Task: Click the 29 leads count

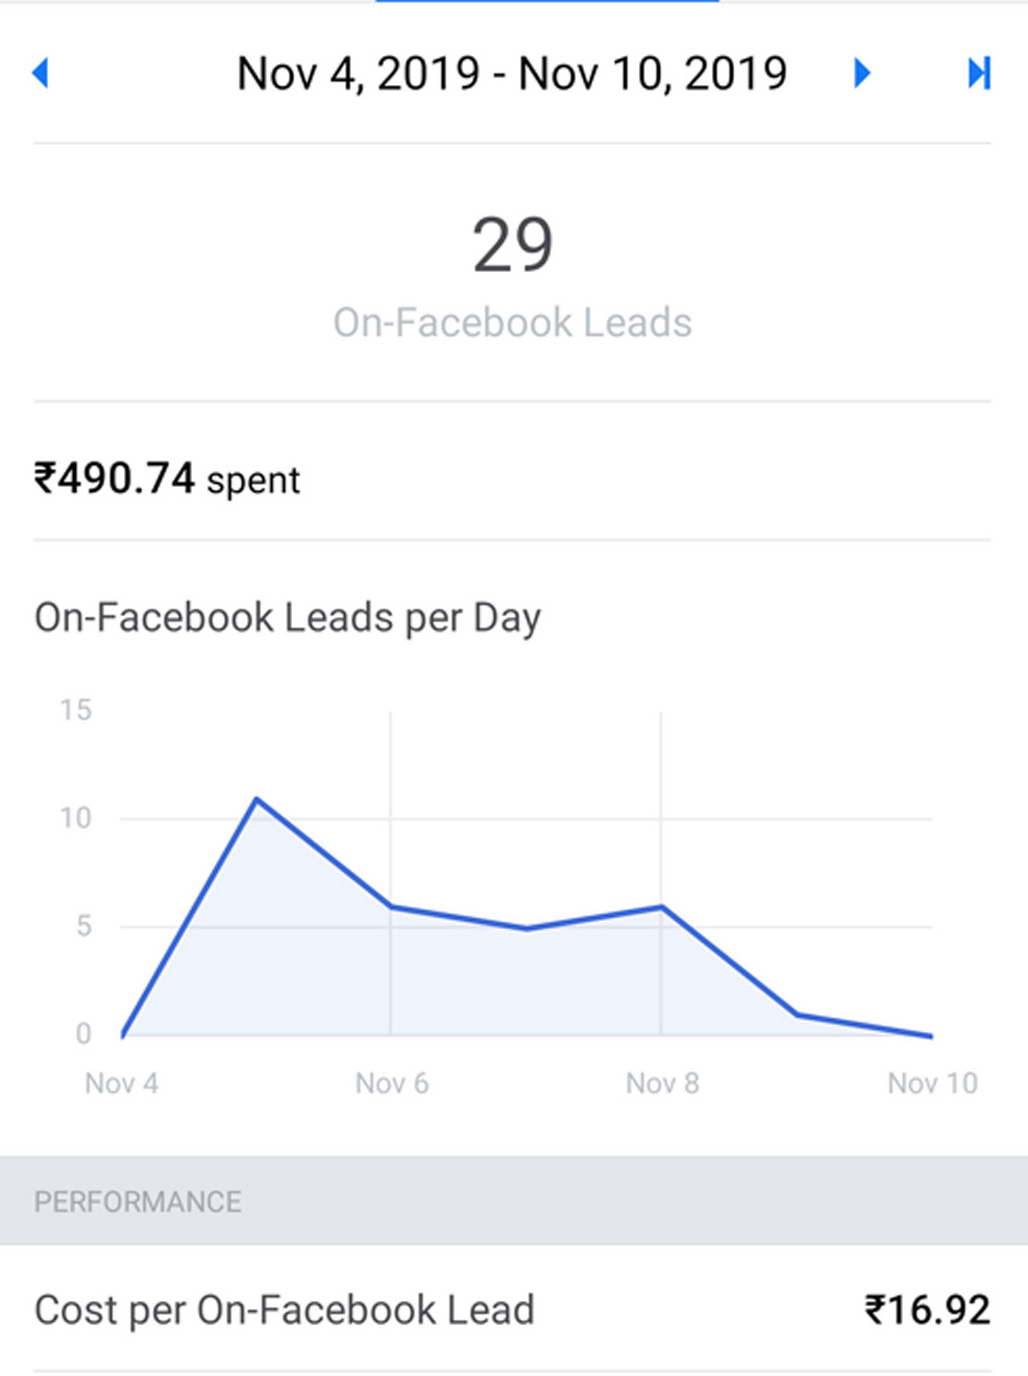Action: [x=513, y=245]
